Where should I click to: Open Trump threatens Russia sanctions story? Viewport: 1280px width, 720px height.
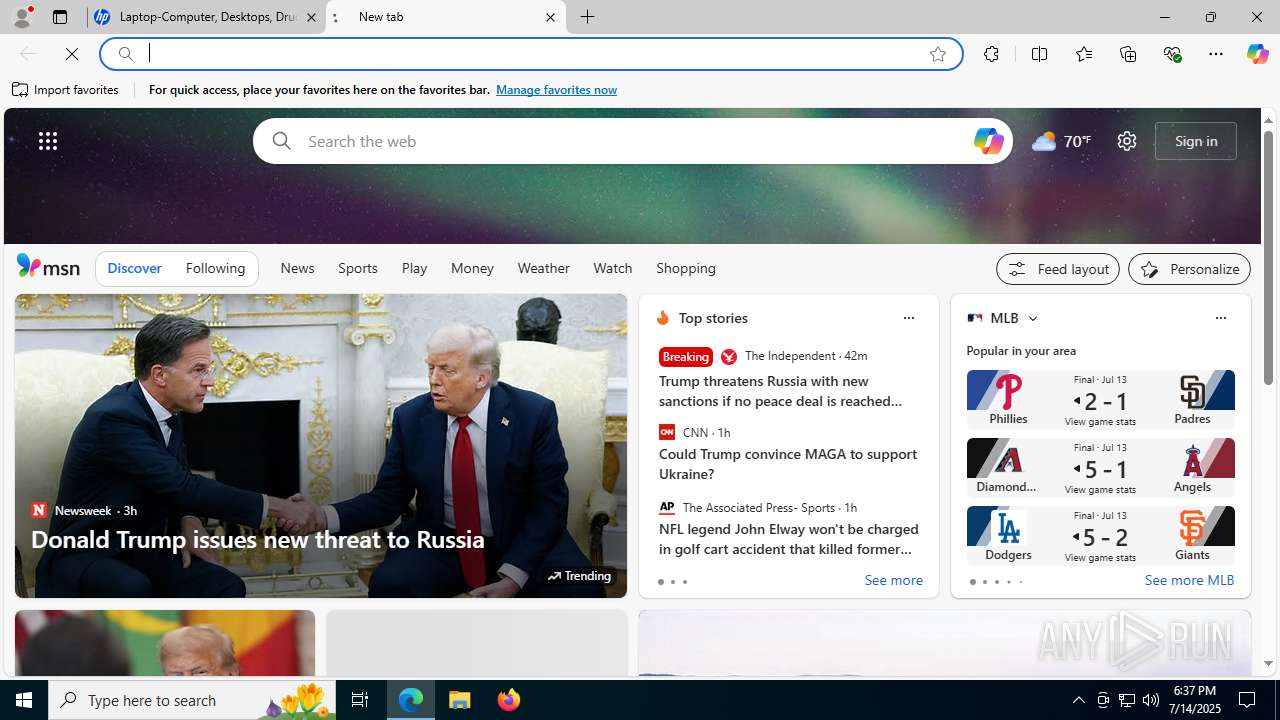click(780, 391)
